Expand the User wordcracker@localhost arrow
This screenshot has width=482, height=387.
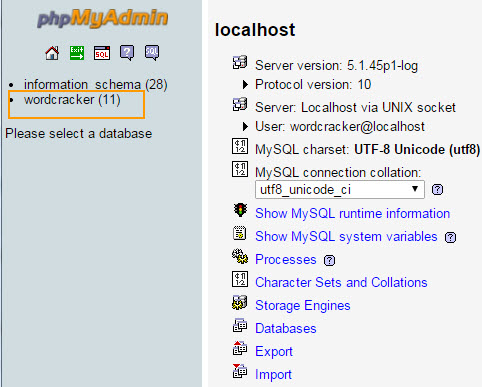(245, 126)
